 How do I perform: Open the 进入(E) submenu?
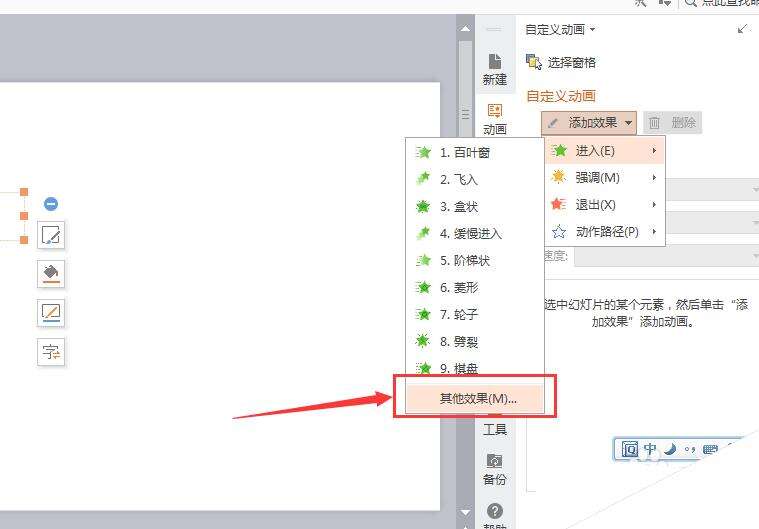(605, 151)
